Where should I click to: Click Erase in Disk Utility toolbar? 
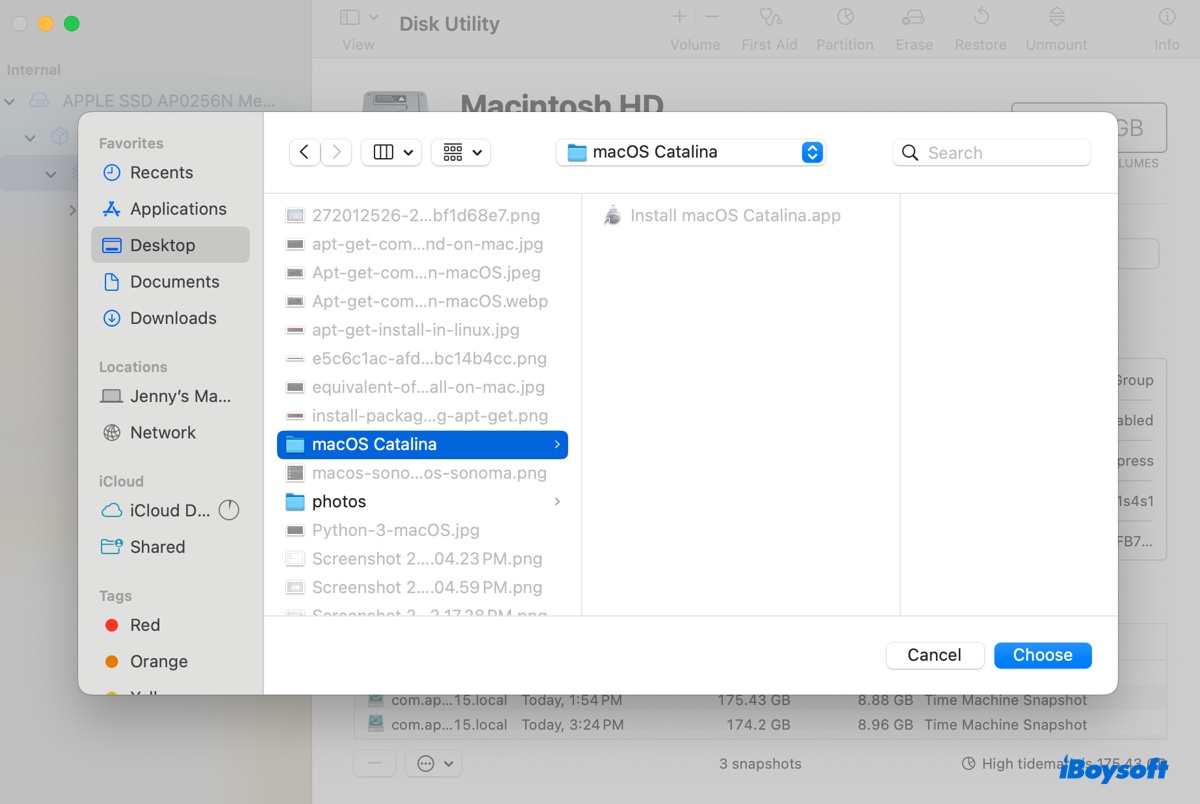pos(914,29)
